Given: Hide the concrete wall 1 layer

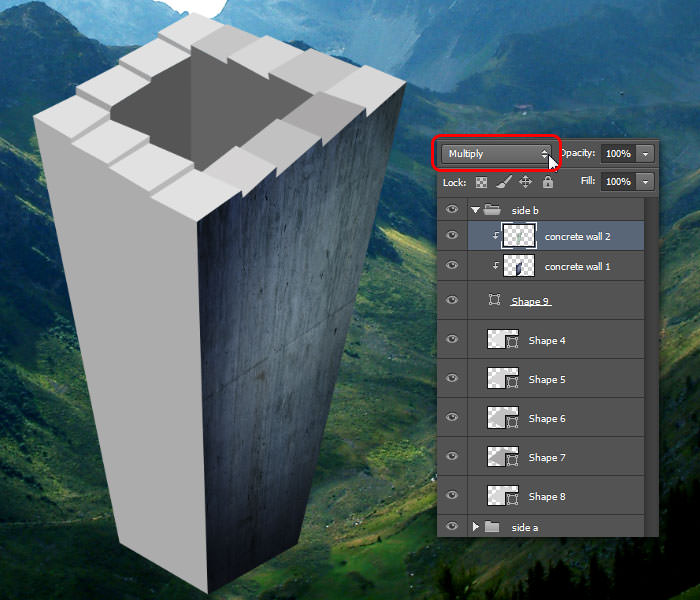Looking at the screenshot, I should click(452, 265).
